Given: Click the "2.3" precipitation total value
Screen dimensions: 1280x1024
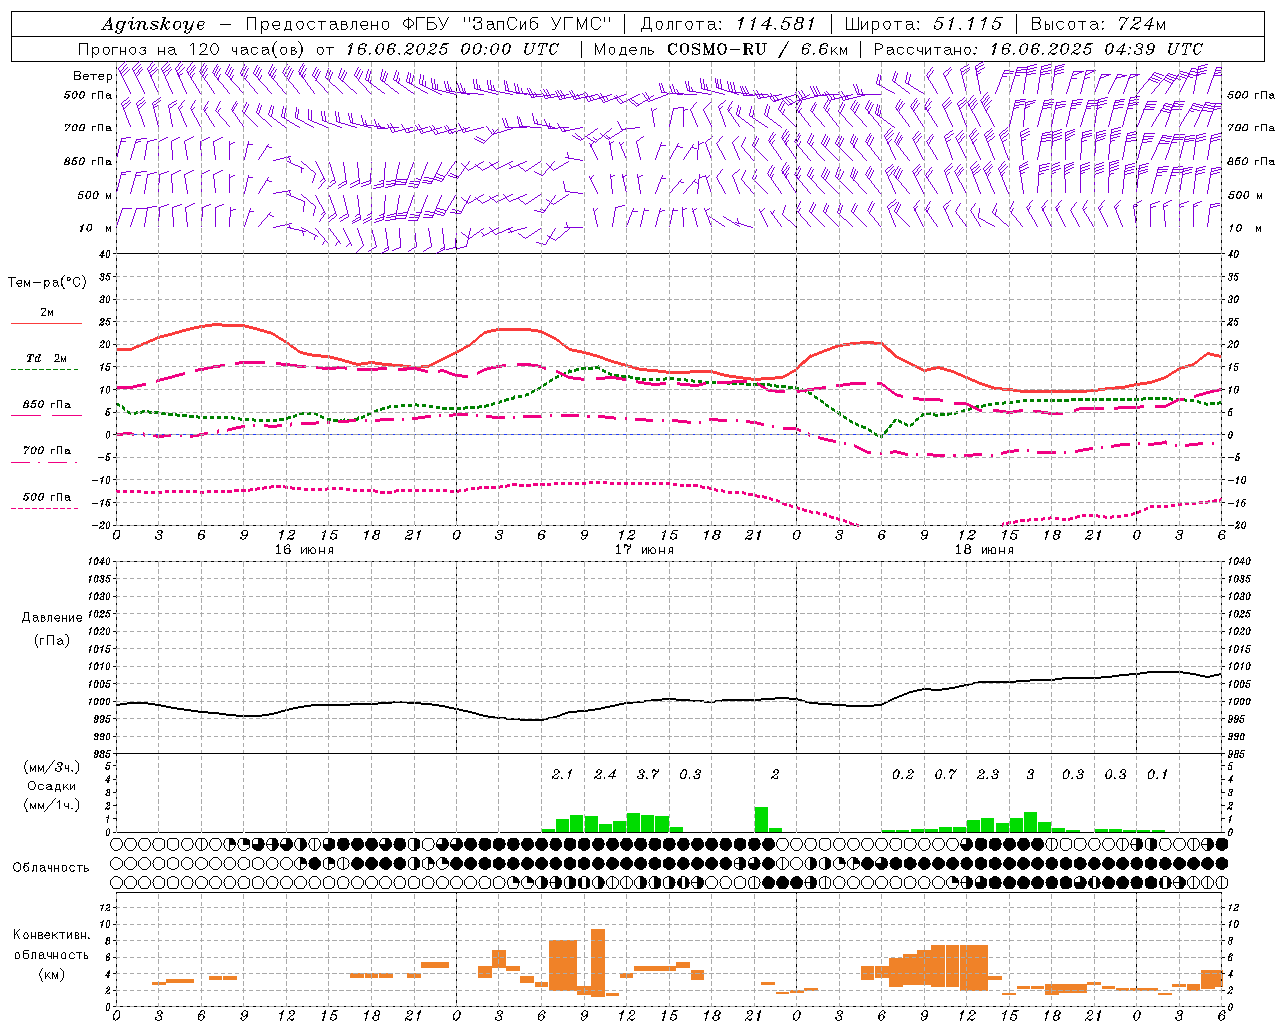Looking at the screenshot, I should click(x=988, y=775).
